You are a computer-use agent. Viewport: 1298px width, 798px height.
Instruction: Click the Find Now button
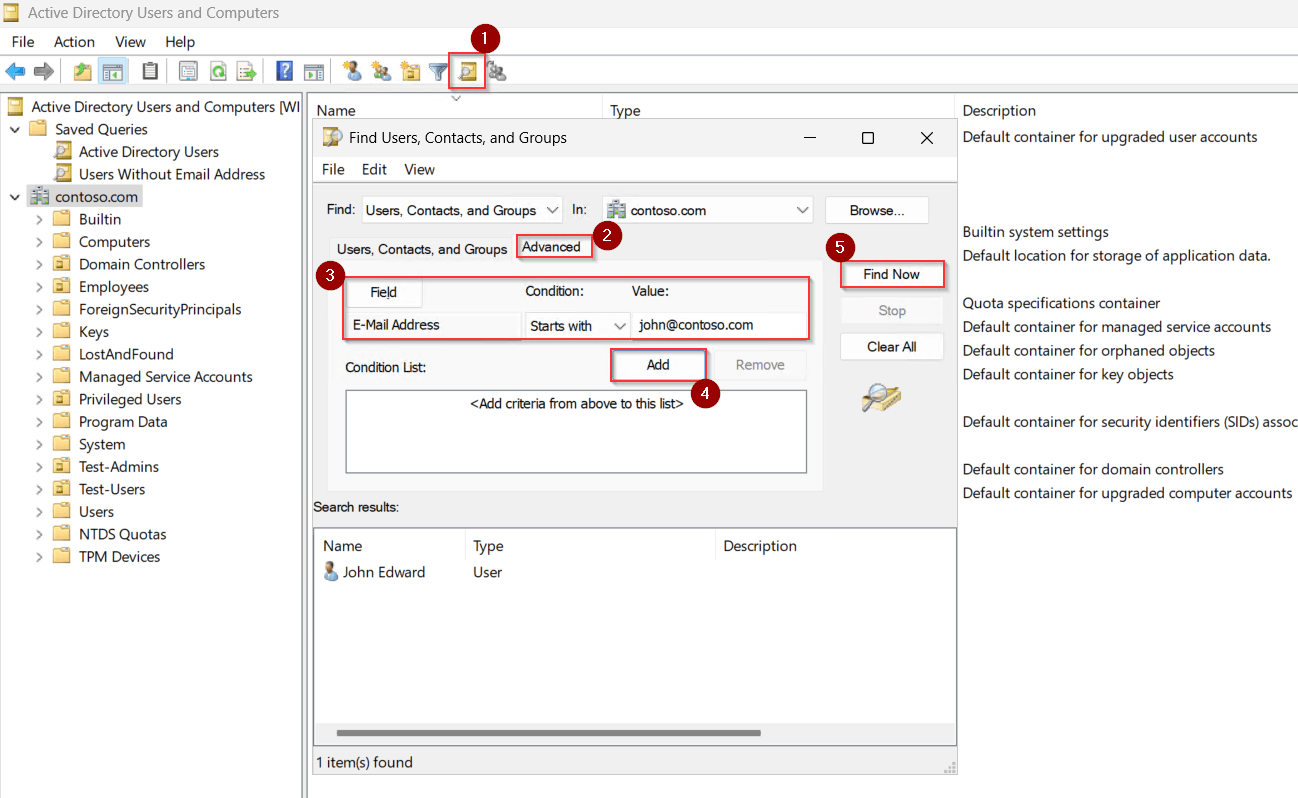(x=891, y=274)
